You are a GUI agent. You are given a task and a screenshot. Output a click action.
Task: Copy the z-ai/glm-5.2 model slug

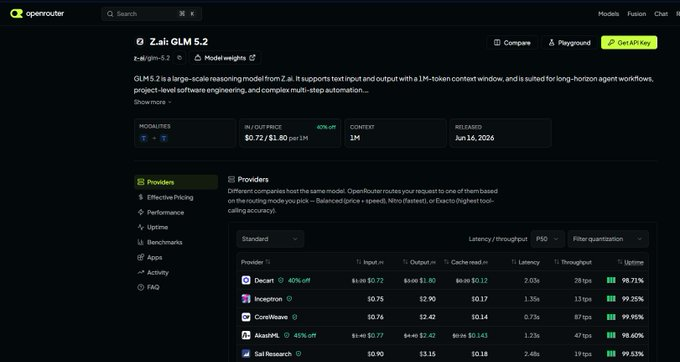coord(180,58)
